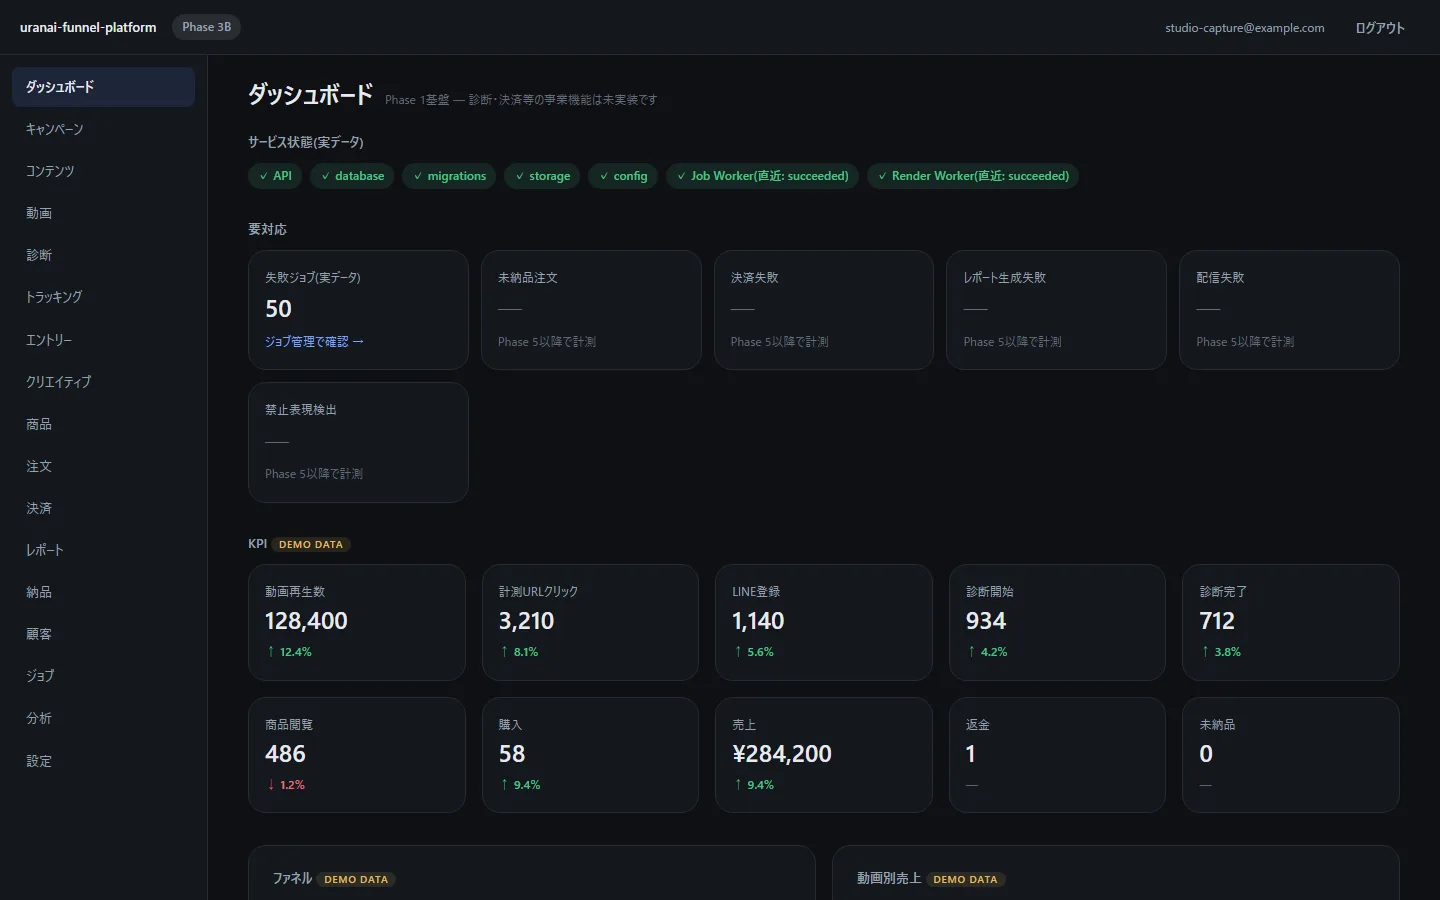This screenshot has height=900, width=1440.
Task: Click the API status chip
Action: point(275,176)
